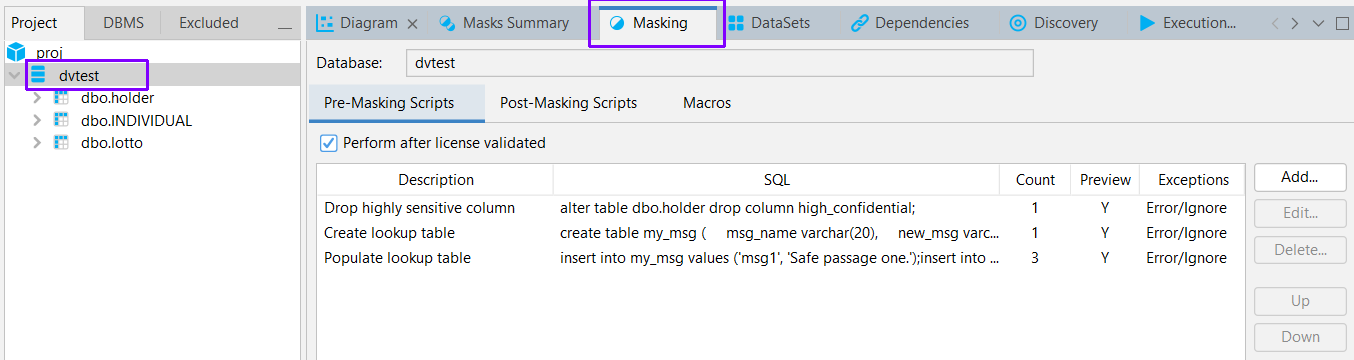Click the Discovery target icon

(1018, 23)
